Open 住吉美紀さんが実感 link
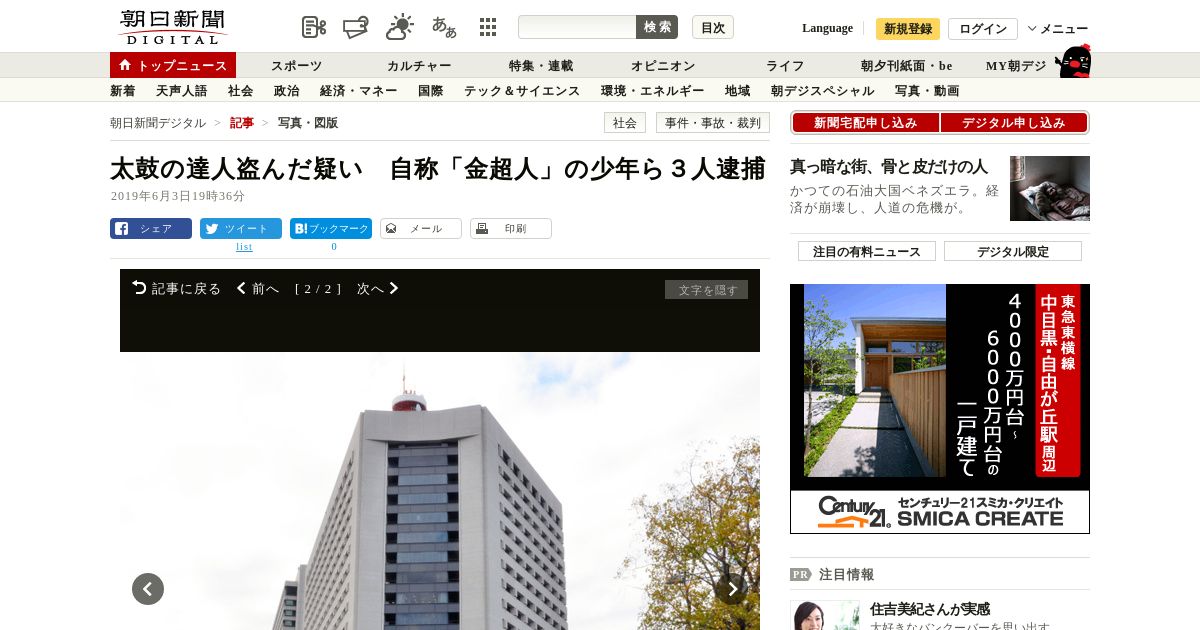This screenshot has height=630, width=1200. (x=930, y=608)
